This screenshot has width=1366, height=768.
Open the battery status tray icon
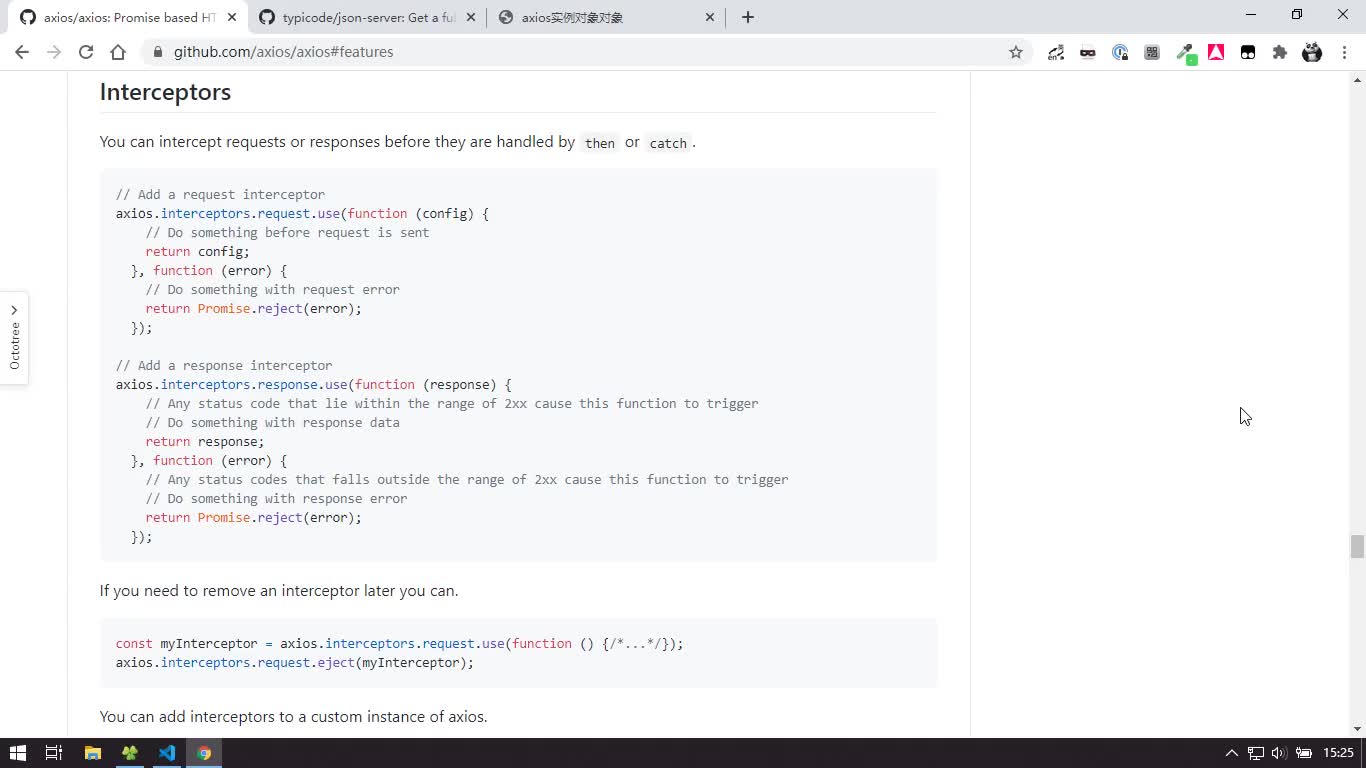tap(1304, 753)
